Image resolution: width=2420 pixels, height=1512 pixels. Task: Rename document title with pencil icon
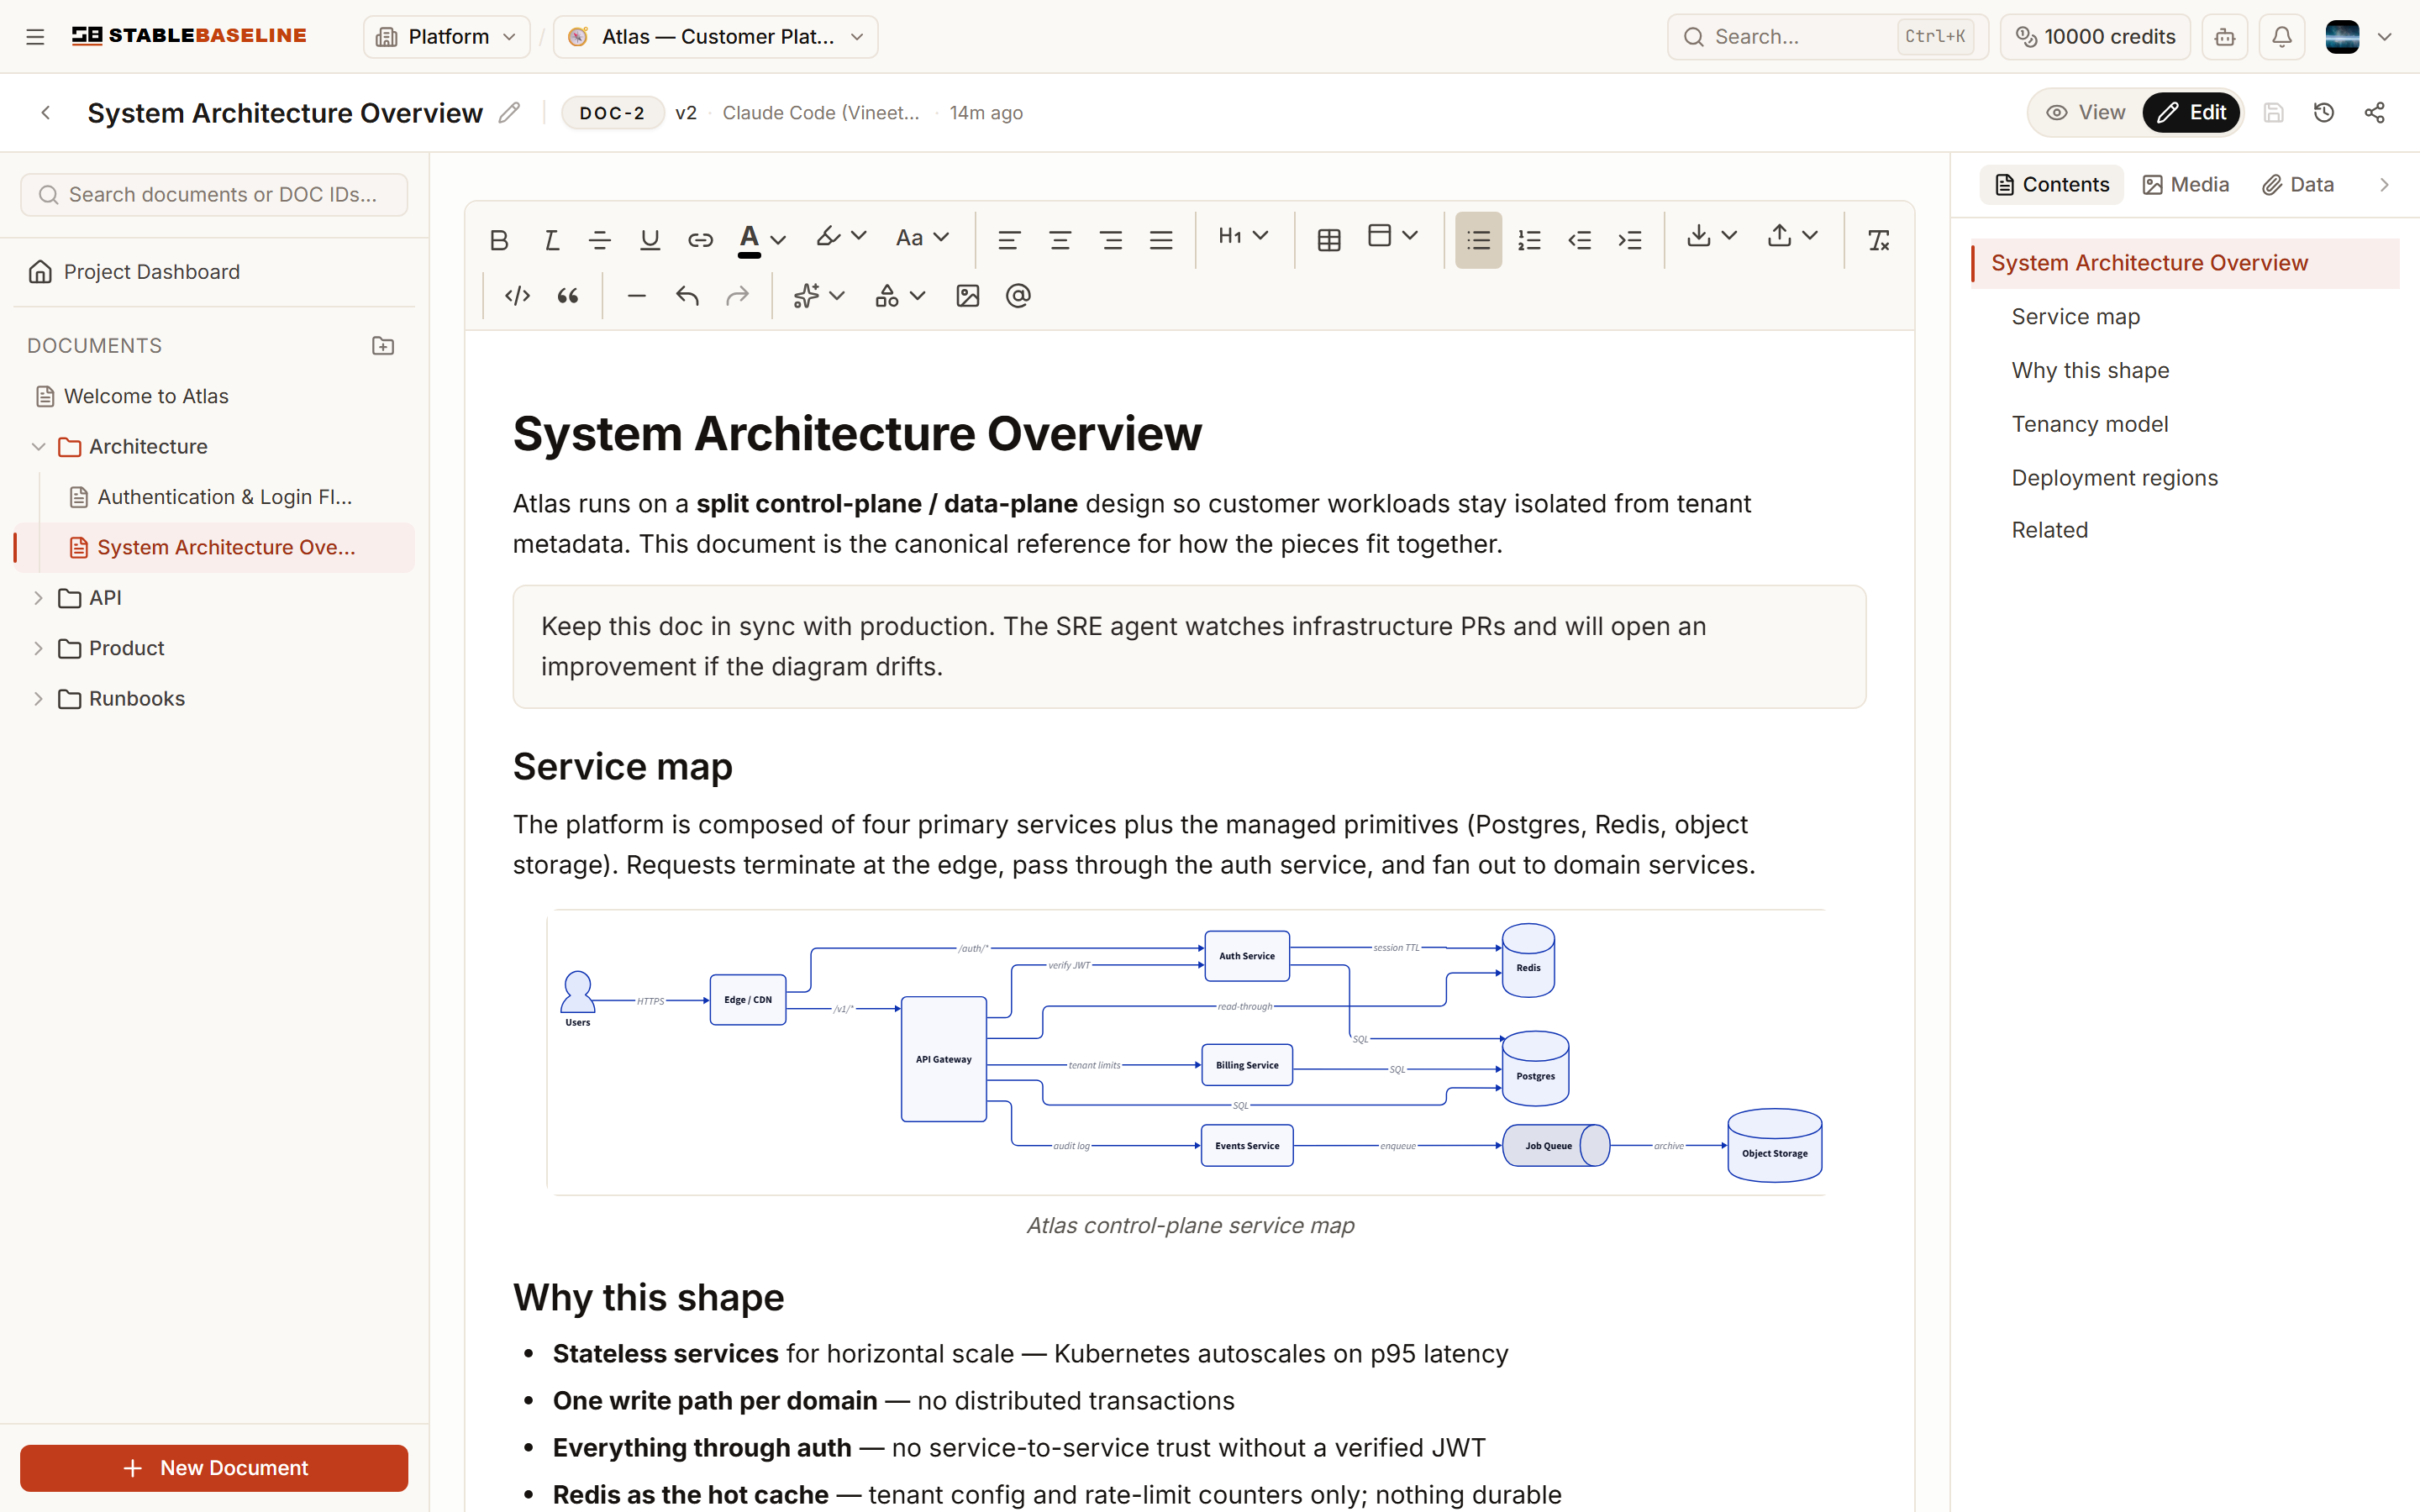tap(509, 113)
